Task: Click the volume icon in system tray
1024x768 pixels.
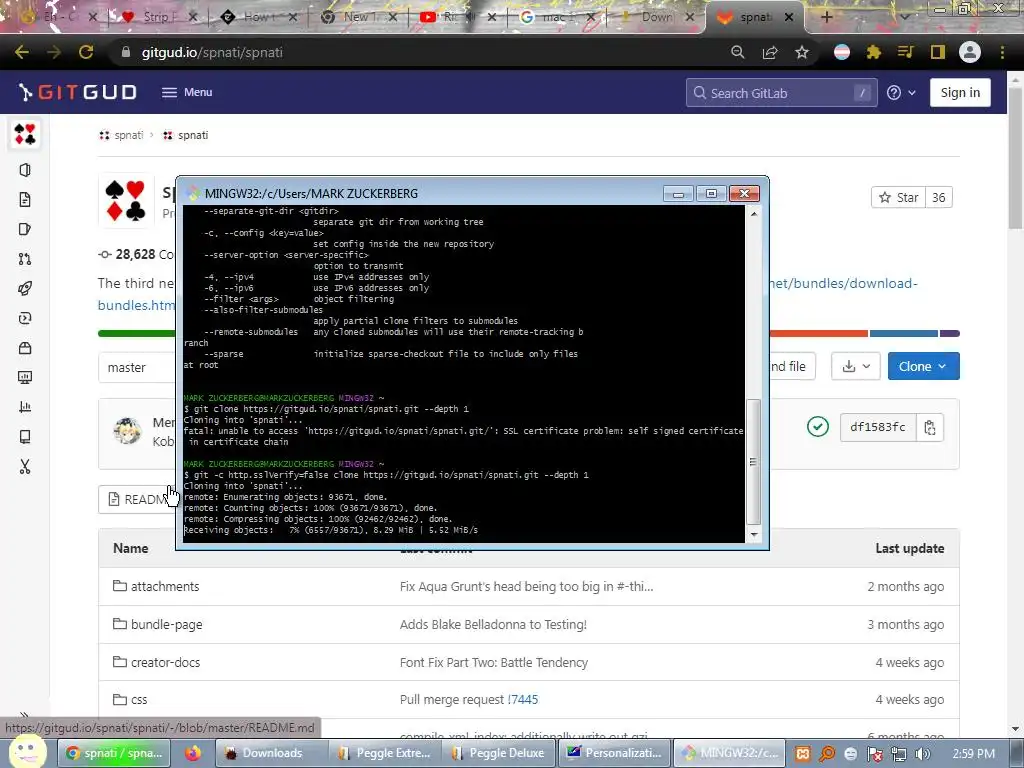Action: [x=922, y=754]
